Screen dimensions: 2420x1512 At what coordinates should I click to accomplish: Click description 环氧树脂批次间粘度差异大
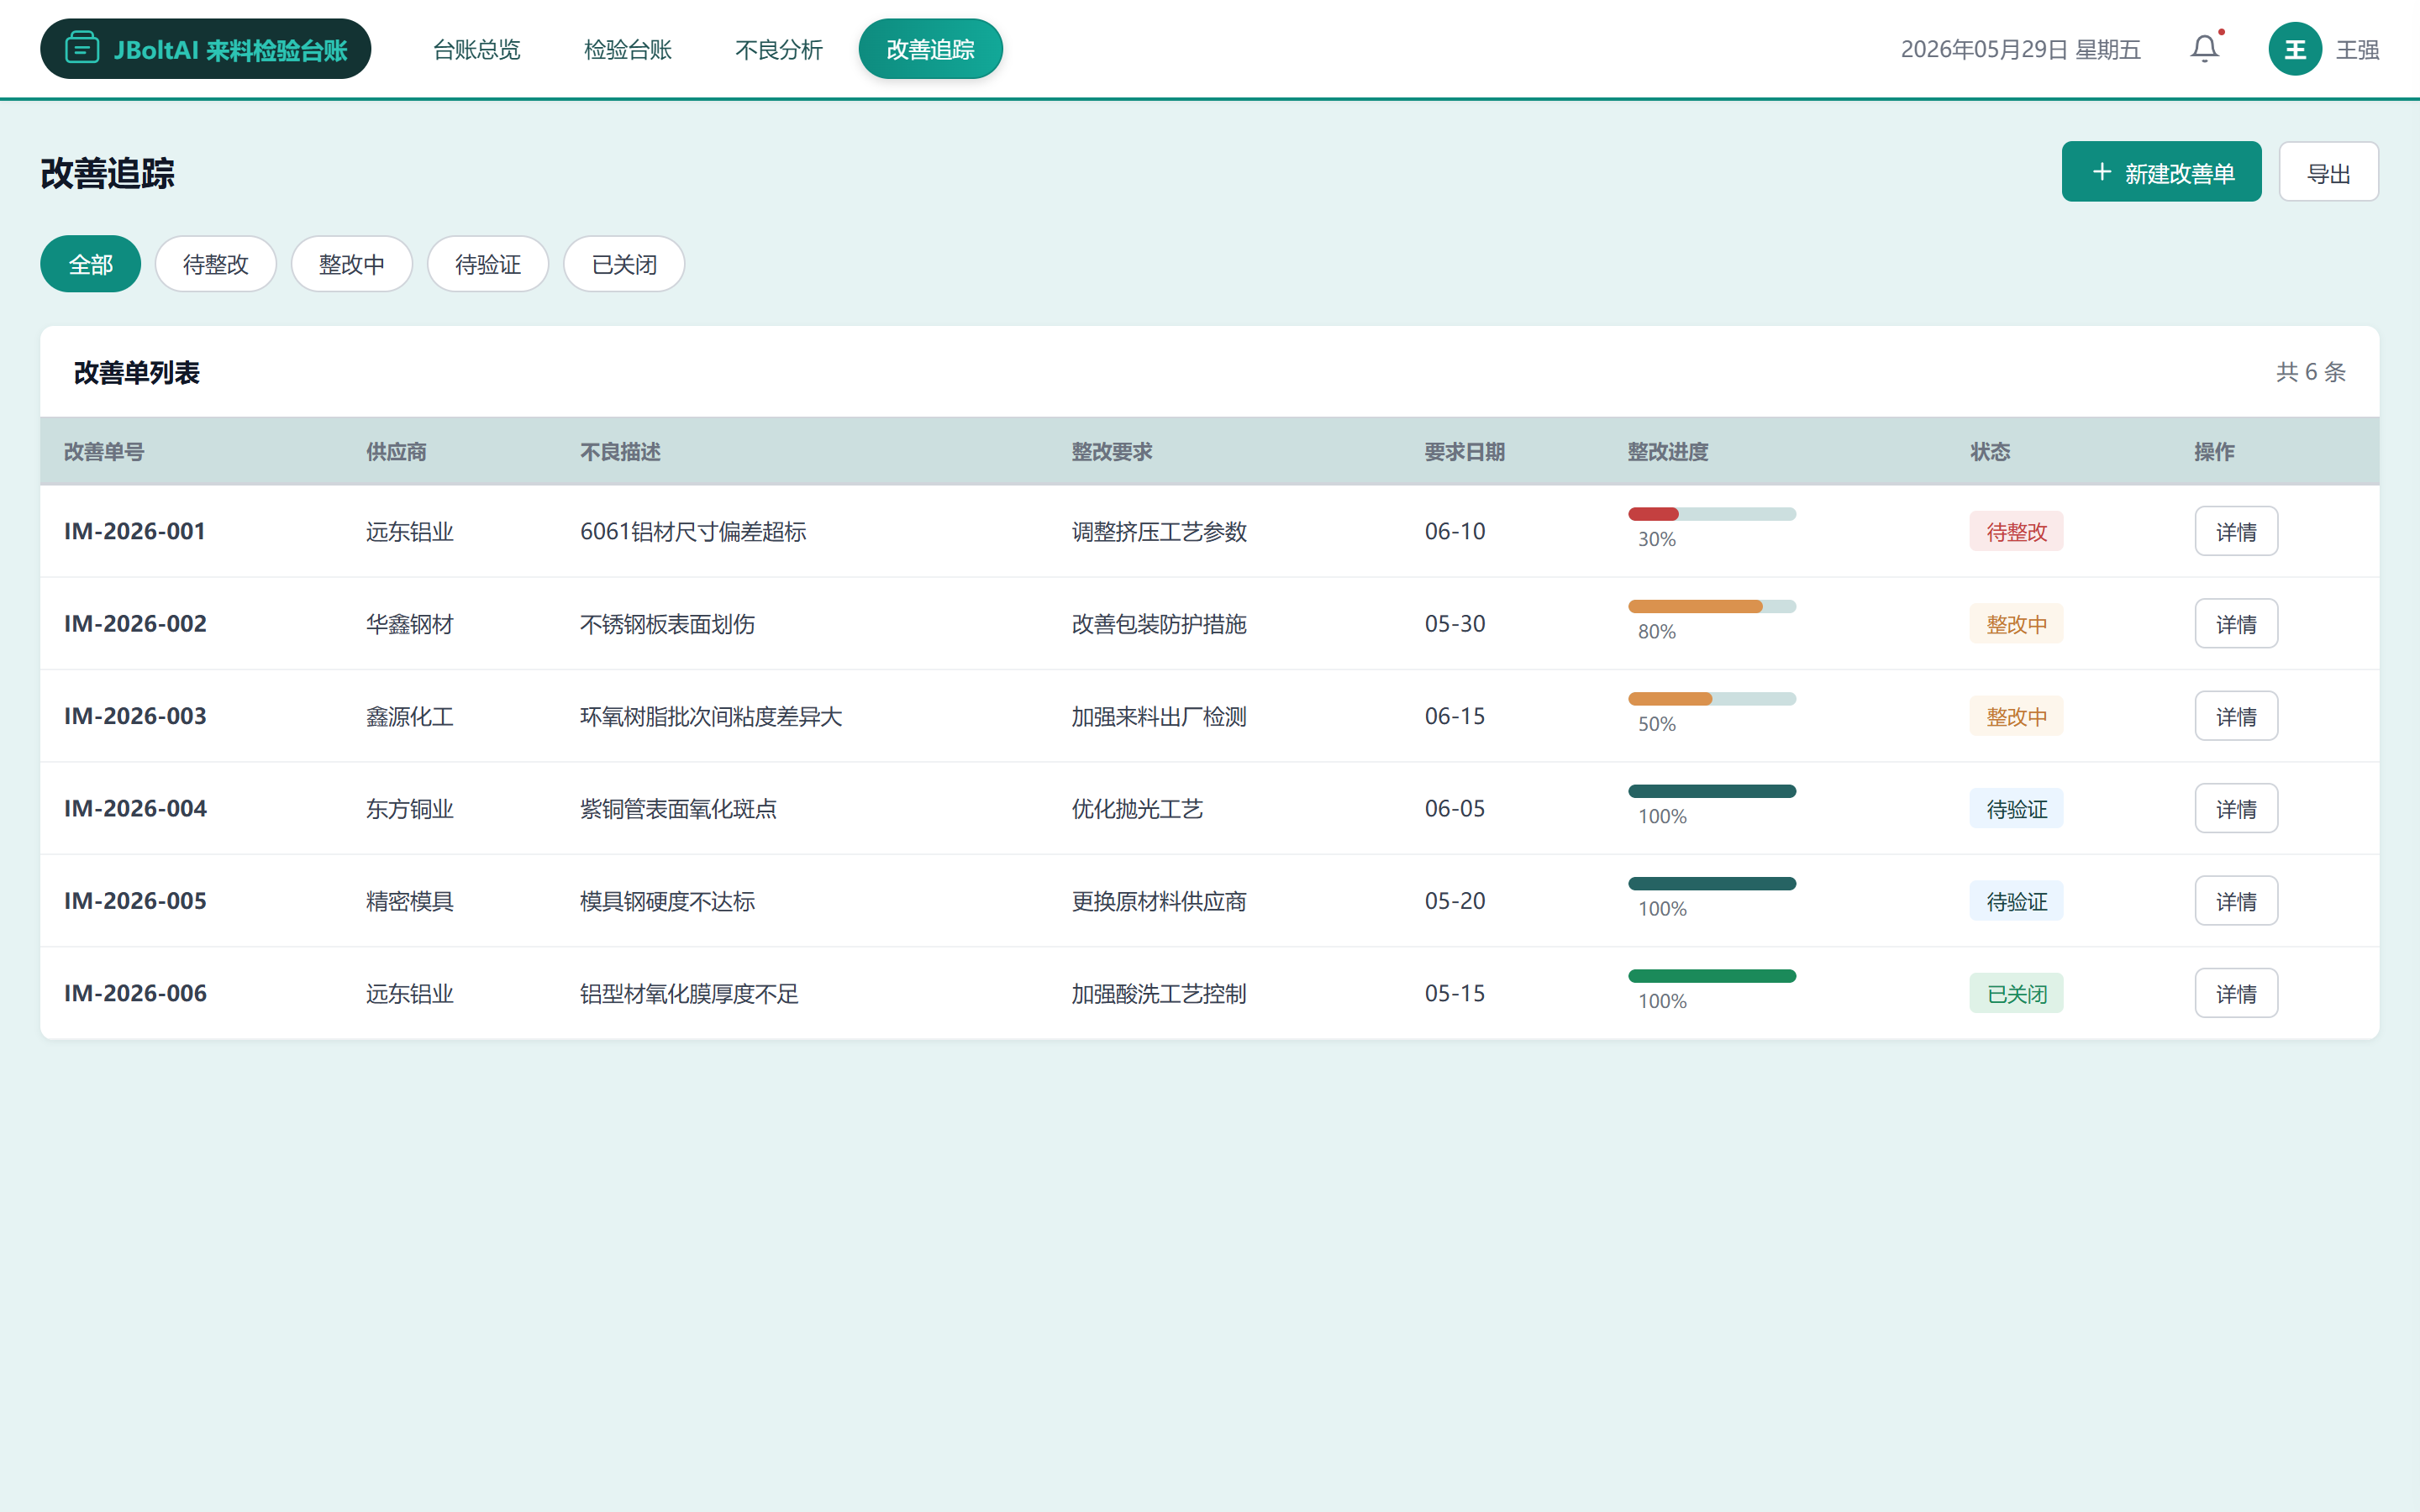pos(711,716)
